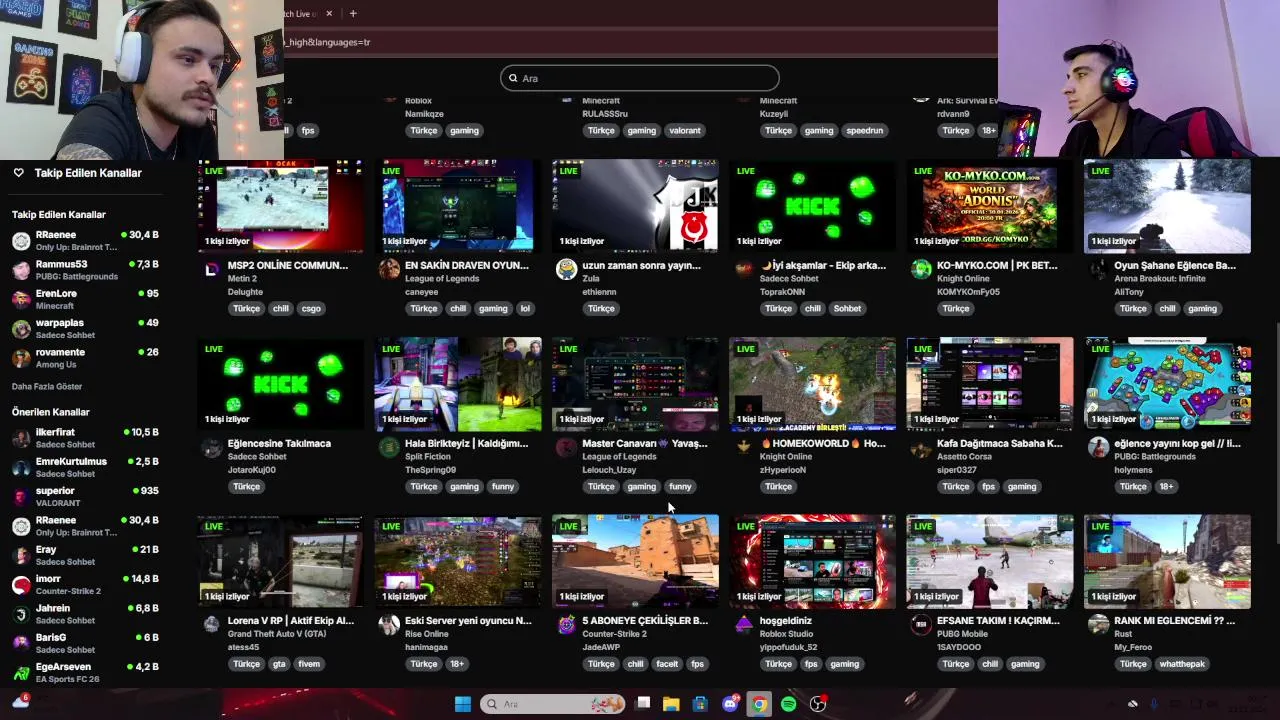Image resolution: width=1280 pixels, height=720 pixels.
Task: Open rovamente channel avatar in sidebar
Action: point(21,358)
